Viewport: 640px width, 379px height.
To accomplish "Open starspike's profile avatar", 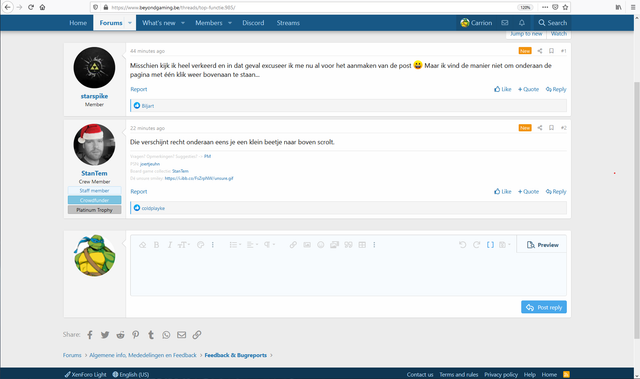I will click(94, 68).
